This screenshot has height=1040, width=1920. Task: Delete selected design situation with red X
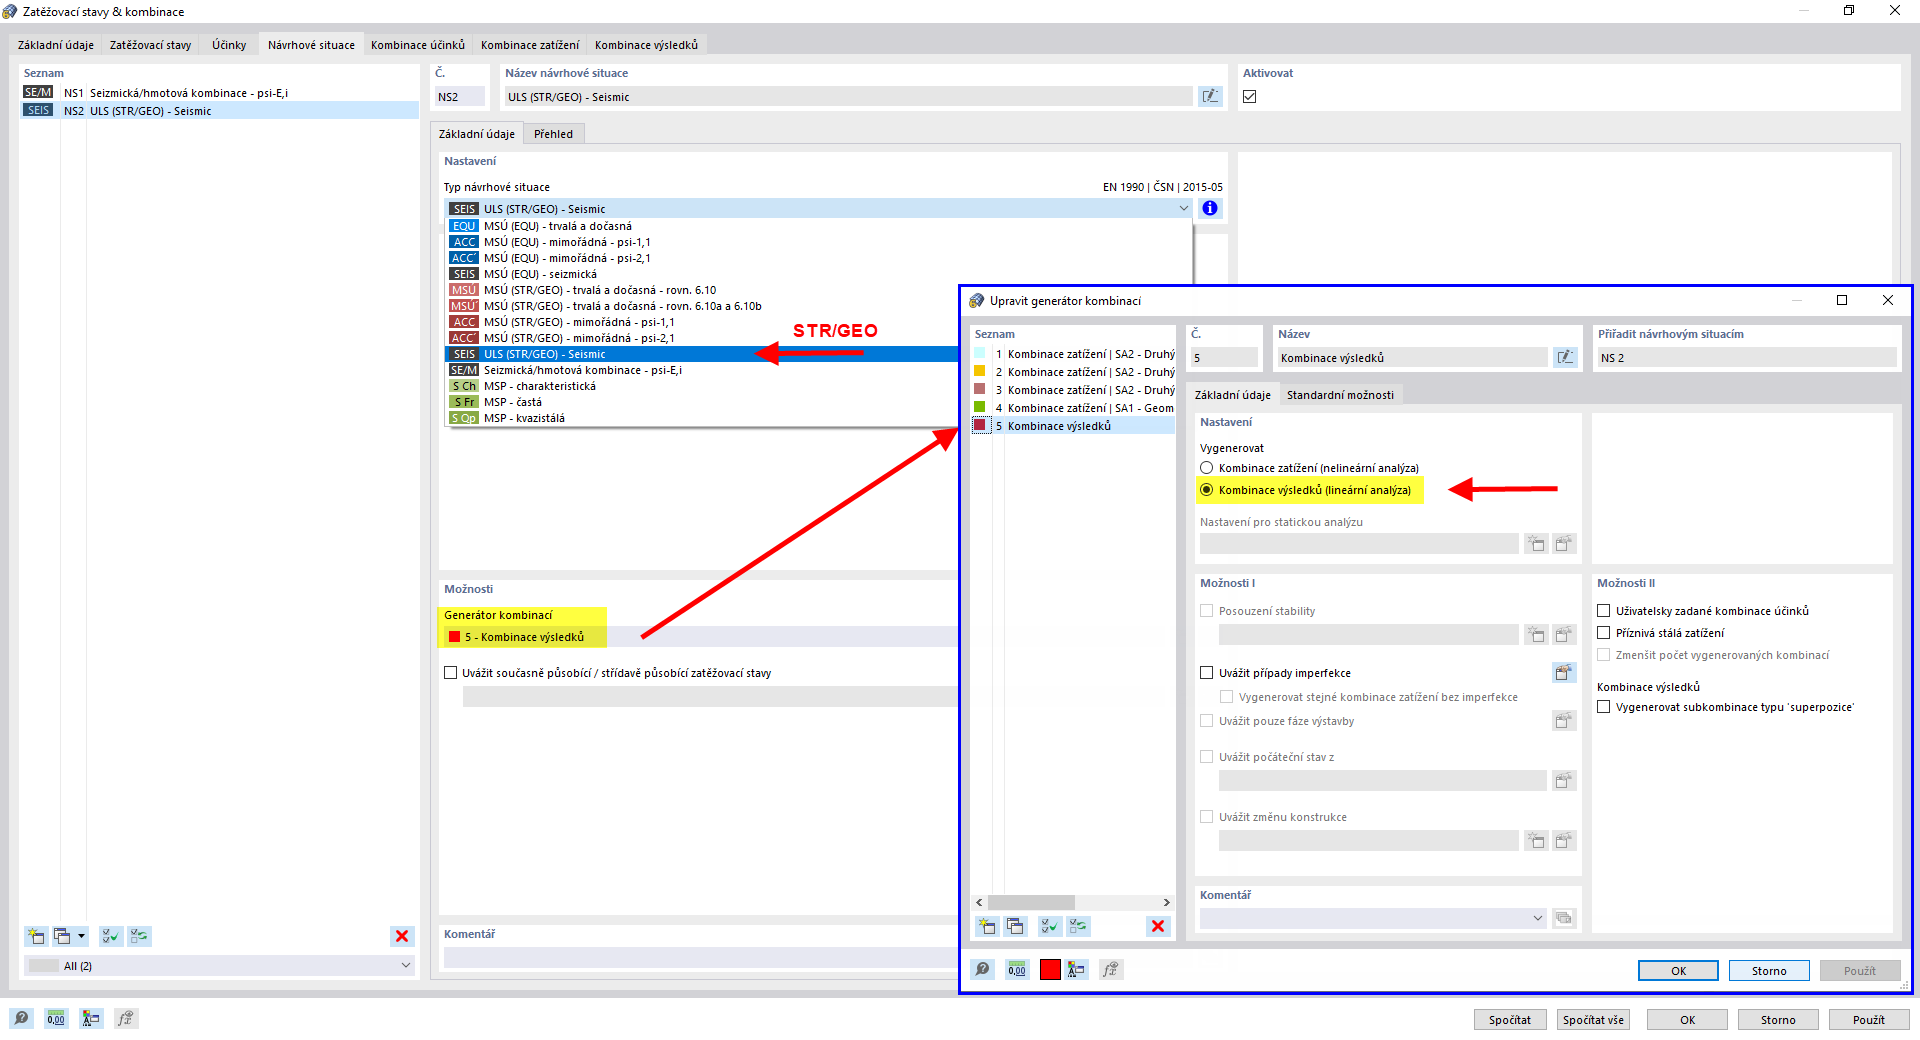click(x=402, y=936)
